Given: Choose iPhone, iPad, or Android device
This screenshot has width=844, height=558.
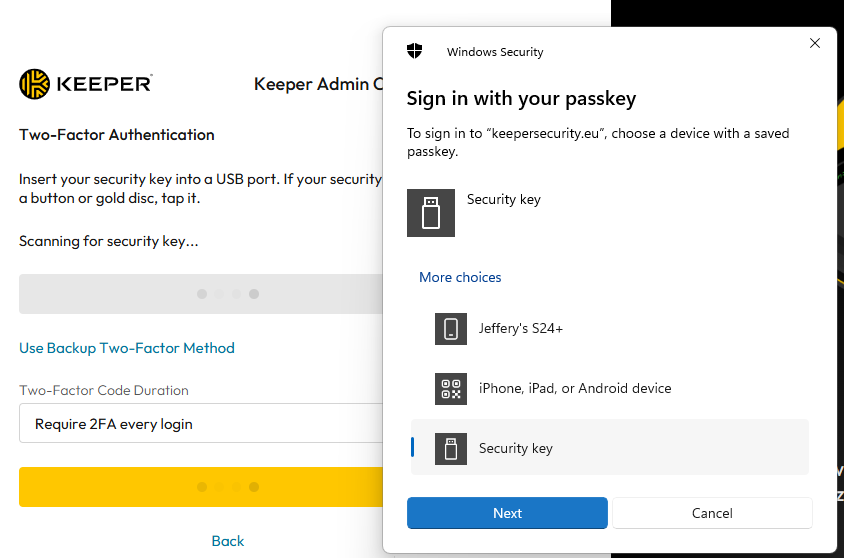Looking at the screenshot, I should (574, 388).
